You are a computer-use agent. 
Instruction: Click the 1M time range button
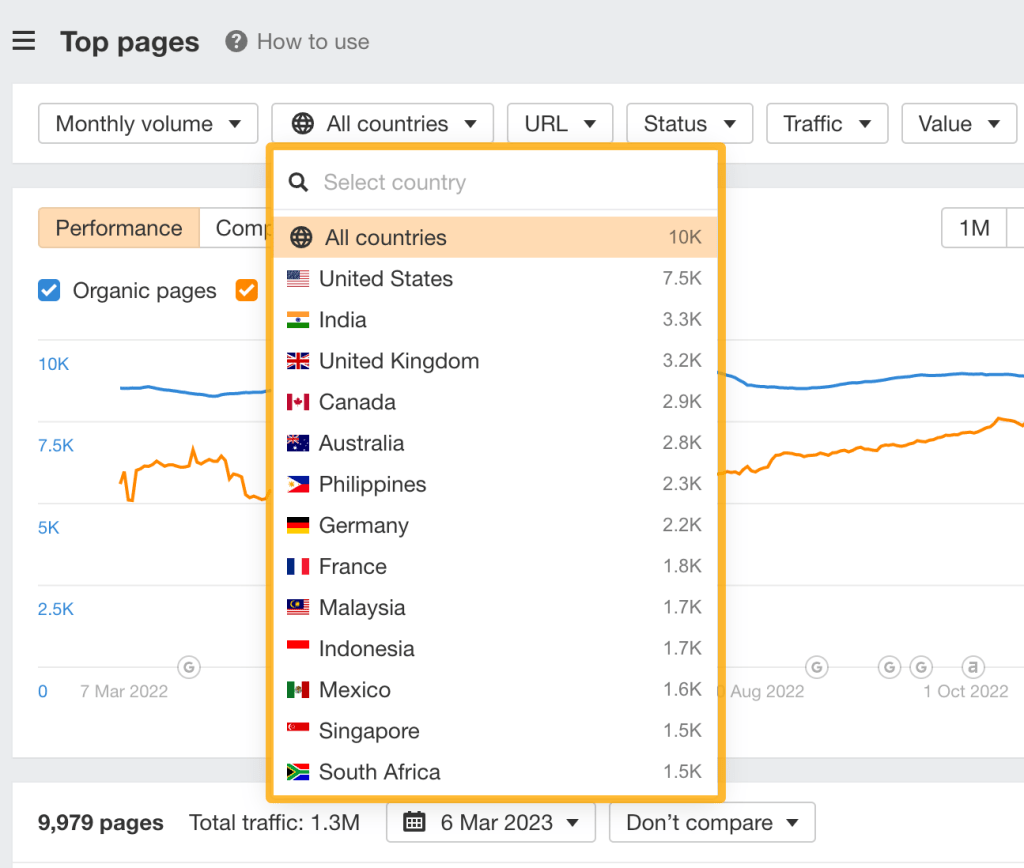click(x=976, y=228)
